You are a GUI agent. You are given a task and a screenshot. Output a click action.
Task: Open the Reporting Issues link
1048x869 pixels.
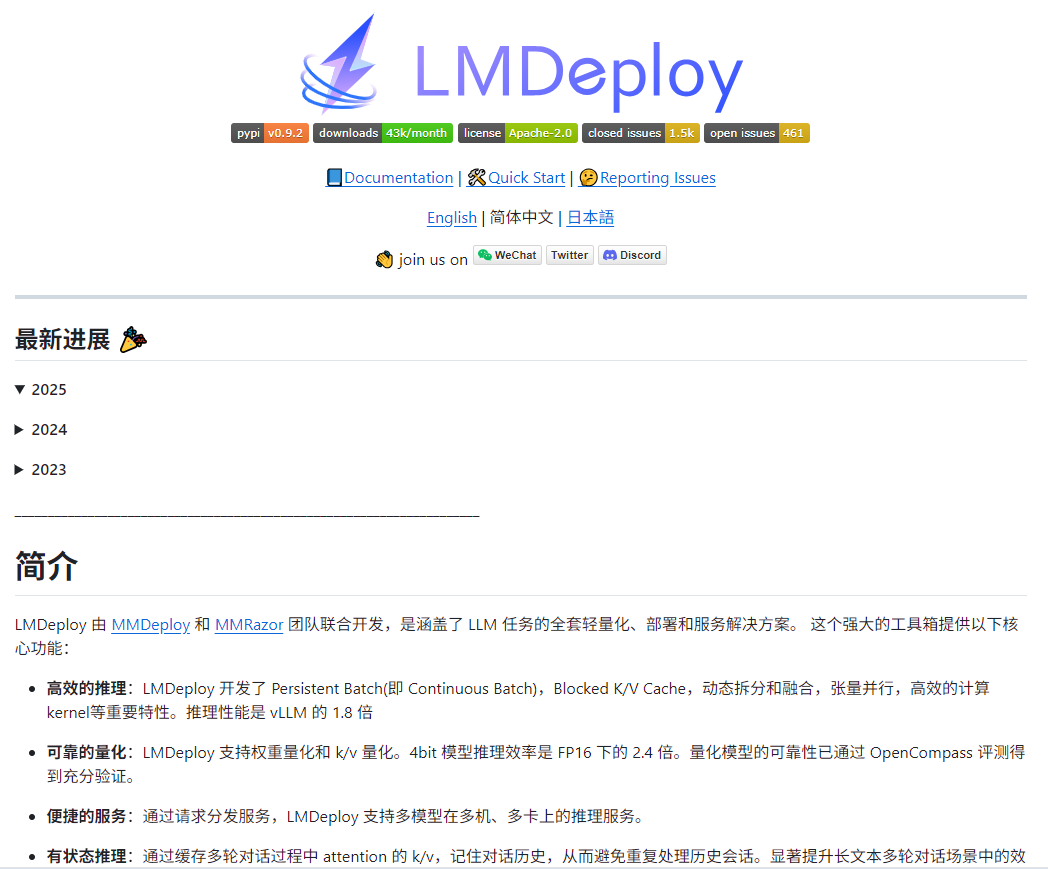647,178
